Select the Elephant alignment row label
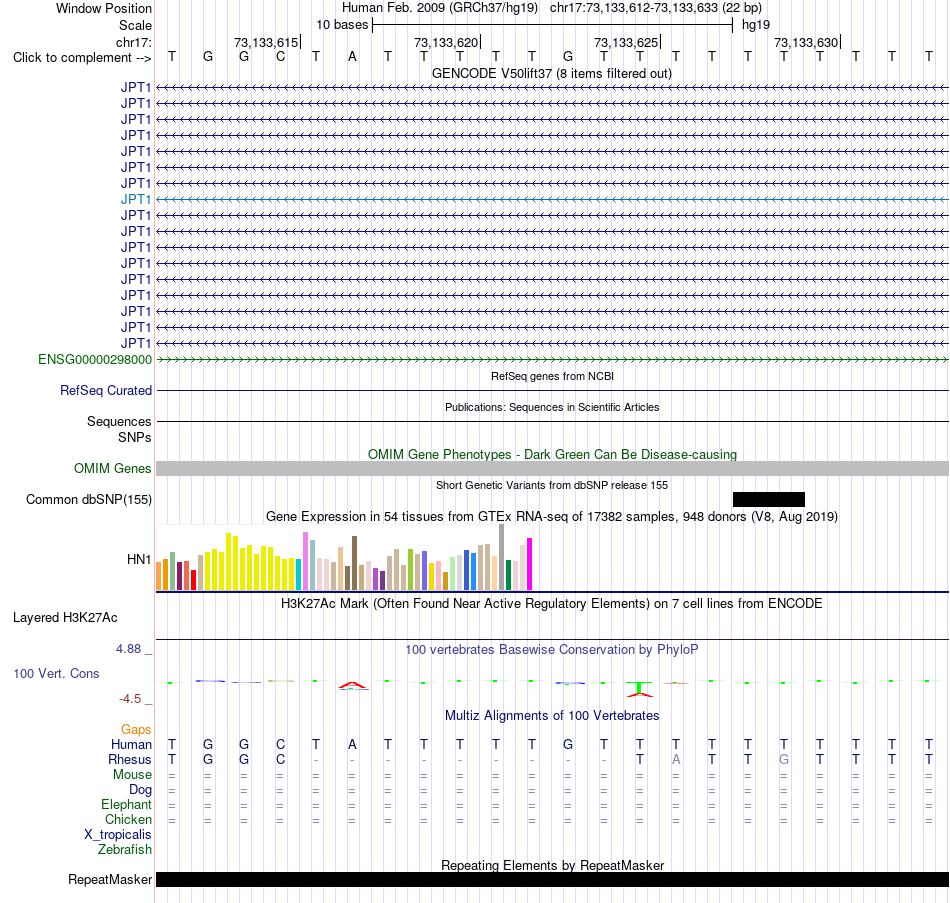Image resolution: width=950 pixels, height=903 pixels. point(126,804)
